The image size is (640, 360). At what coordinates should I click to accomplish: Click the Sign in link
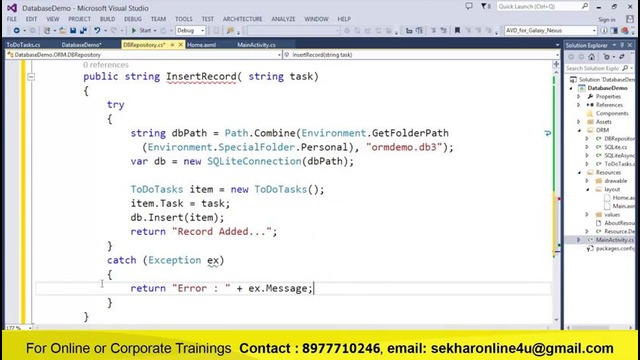[x=607, y=20]
